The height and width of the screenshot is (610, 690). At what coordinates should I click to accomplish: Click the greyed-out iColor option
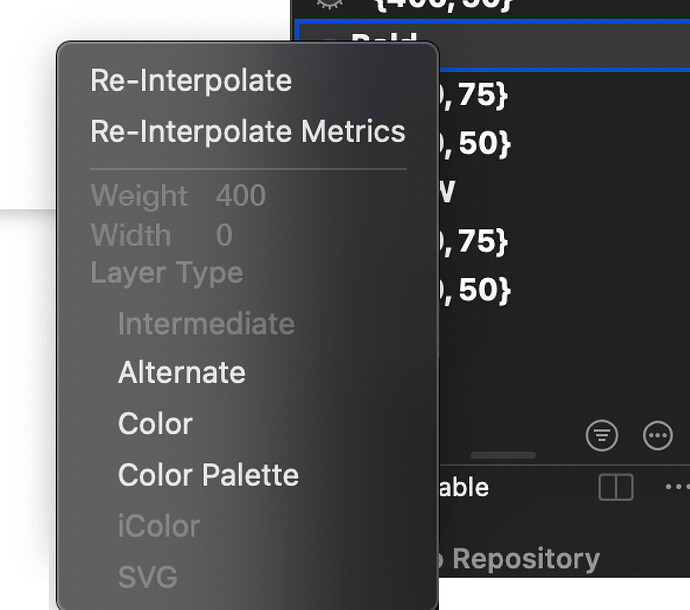click(158, 526)
